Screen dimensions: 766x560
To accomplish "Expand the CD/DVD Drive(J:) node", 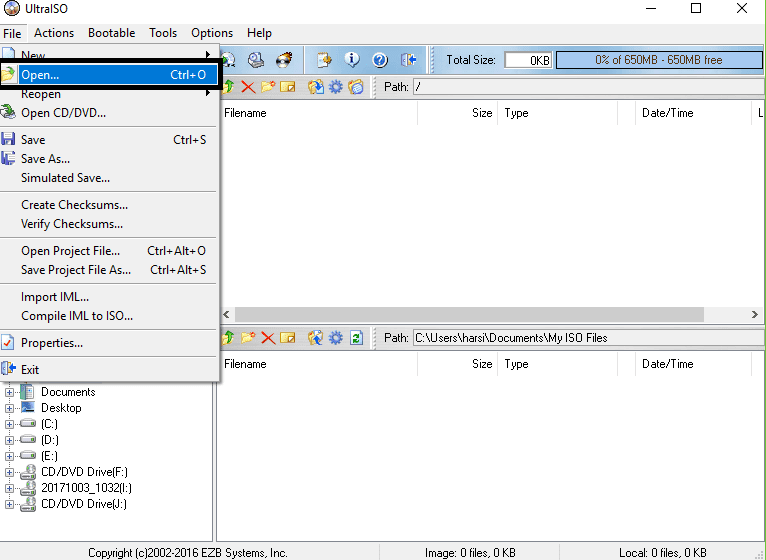I will tap(9, 504).
